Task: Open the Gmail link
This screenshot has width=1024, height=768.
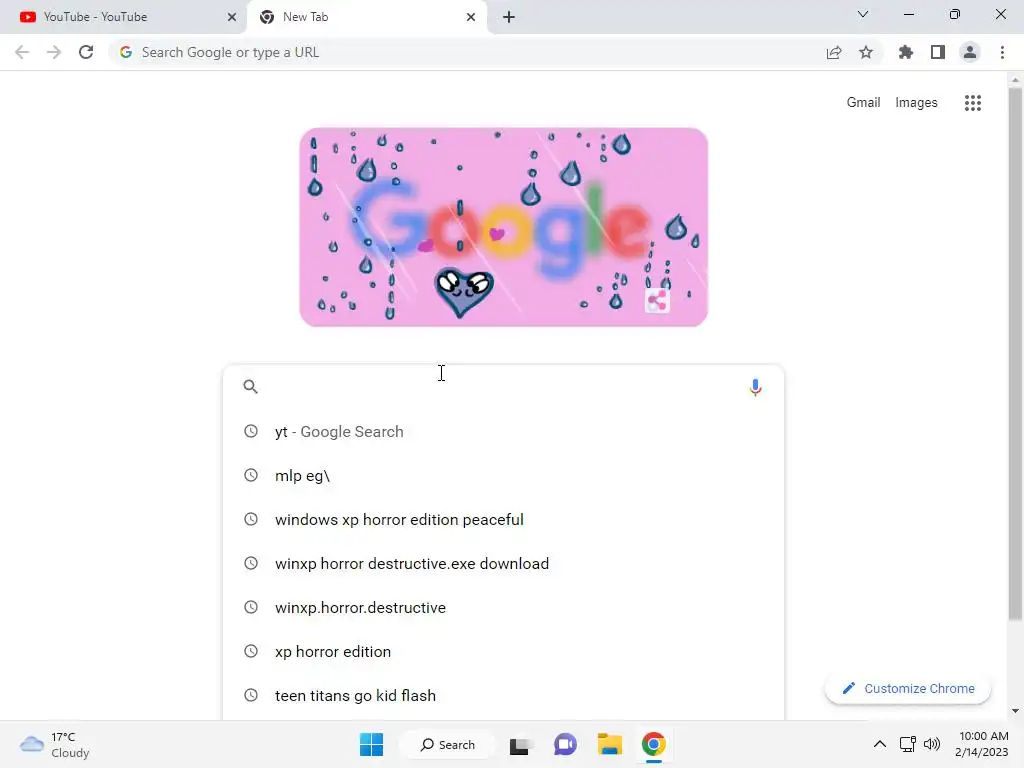Action: [x=863, y=103]
